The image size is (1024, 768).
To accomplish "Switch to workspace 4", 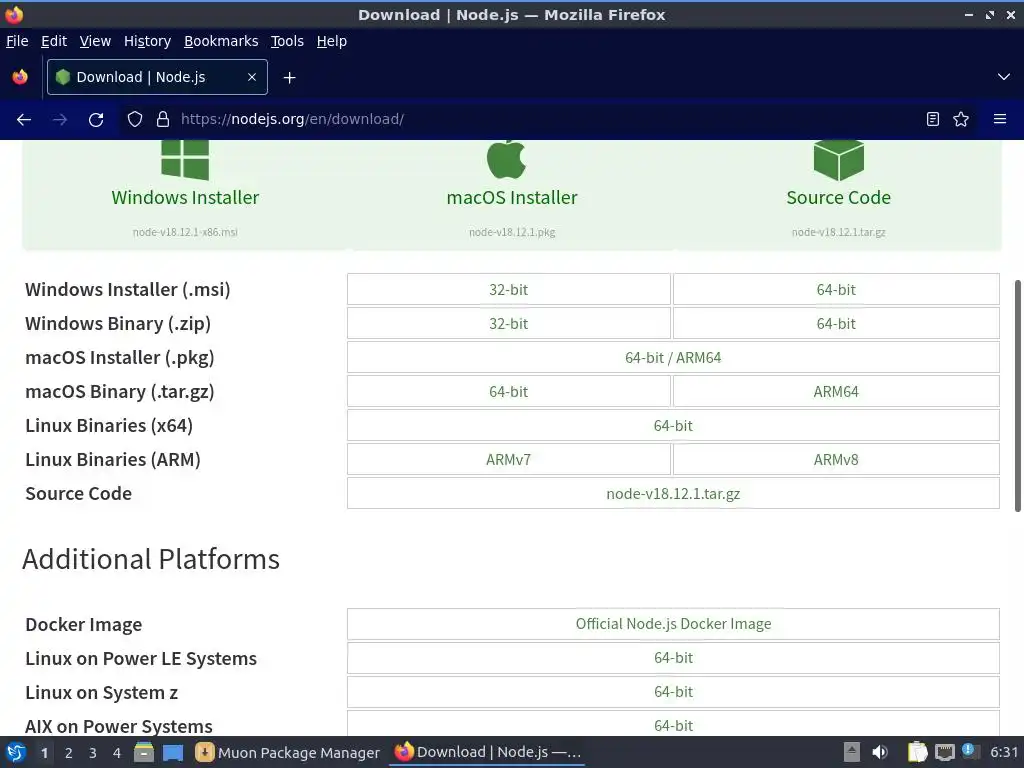I will click(x=117, y=752).
